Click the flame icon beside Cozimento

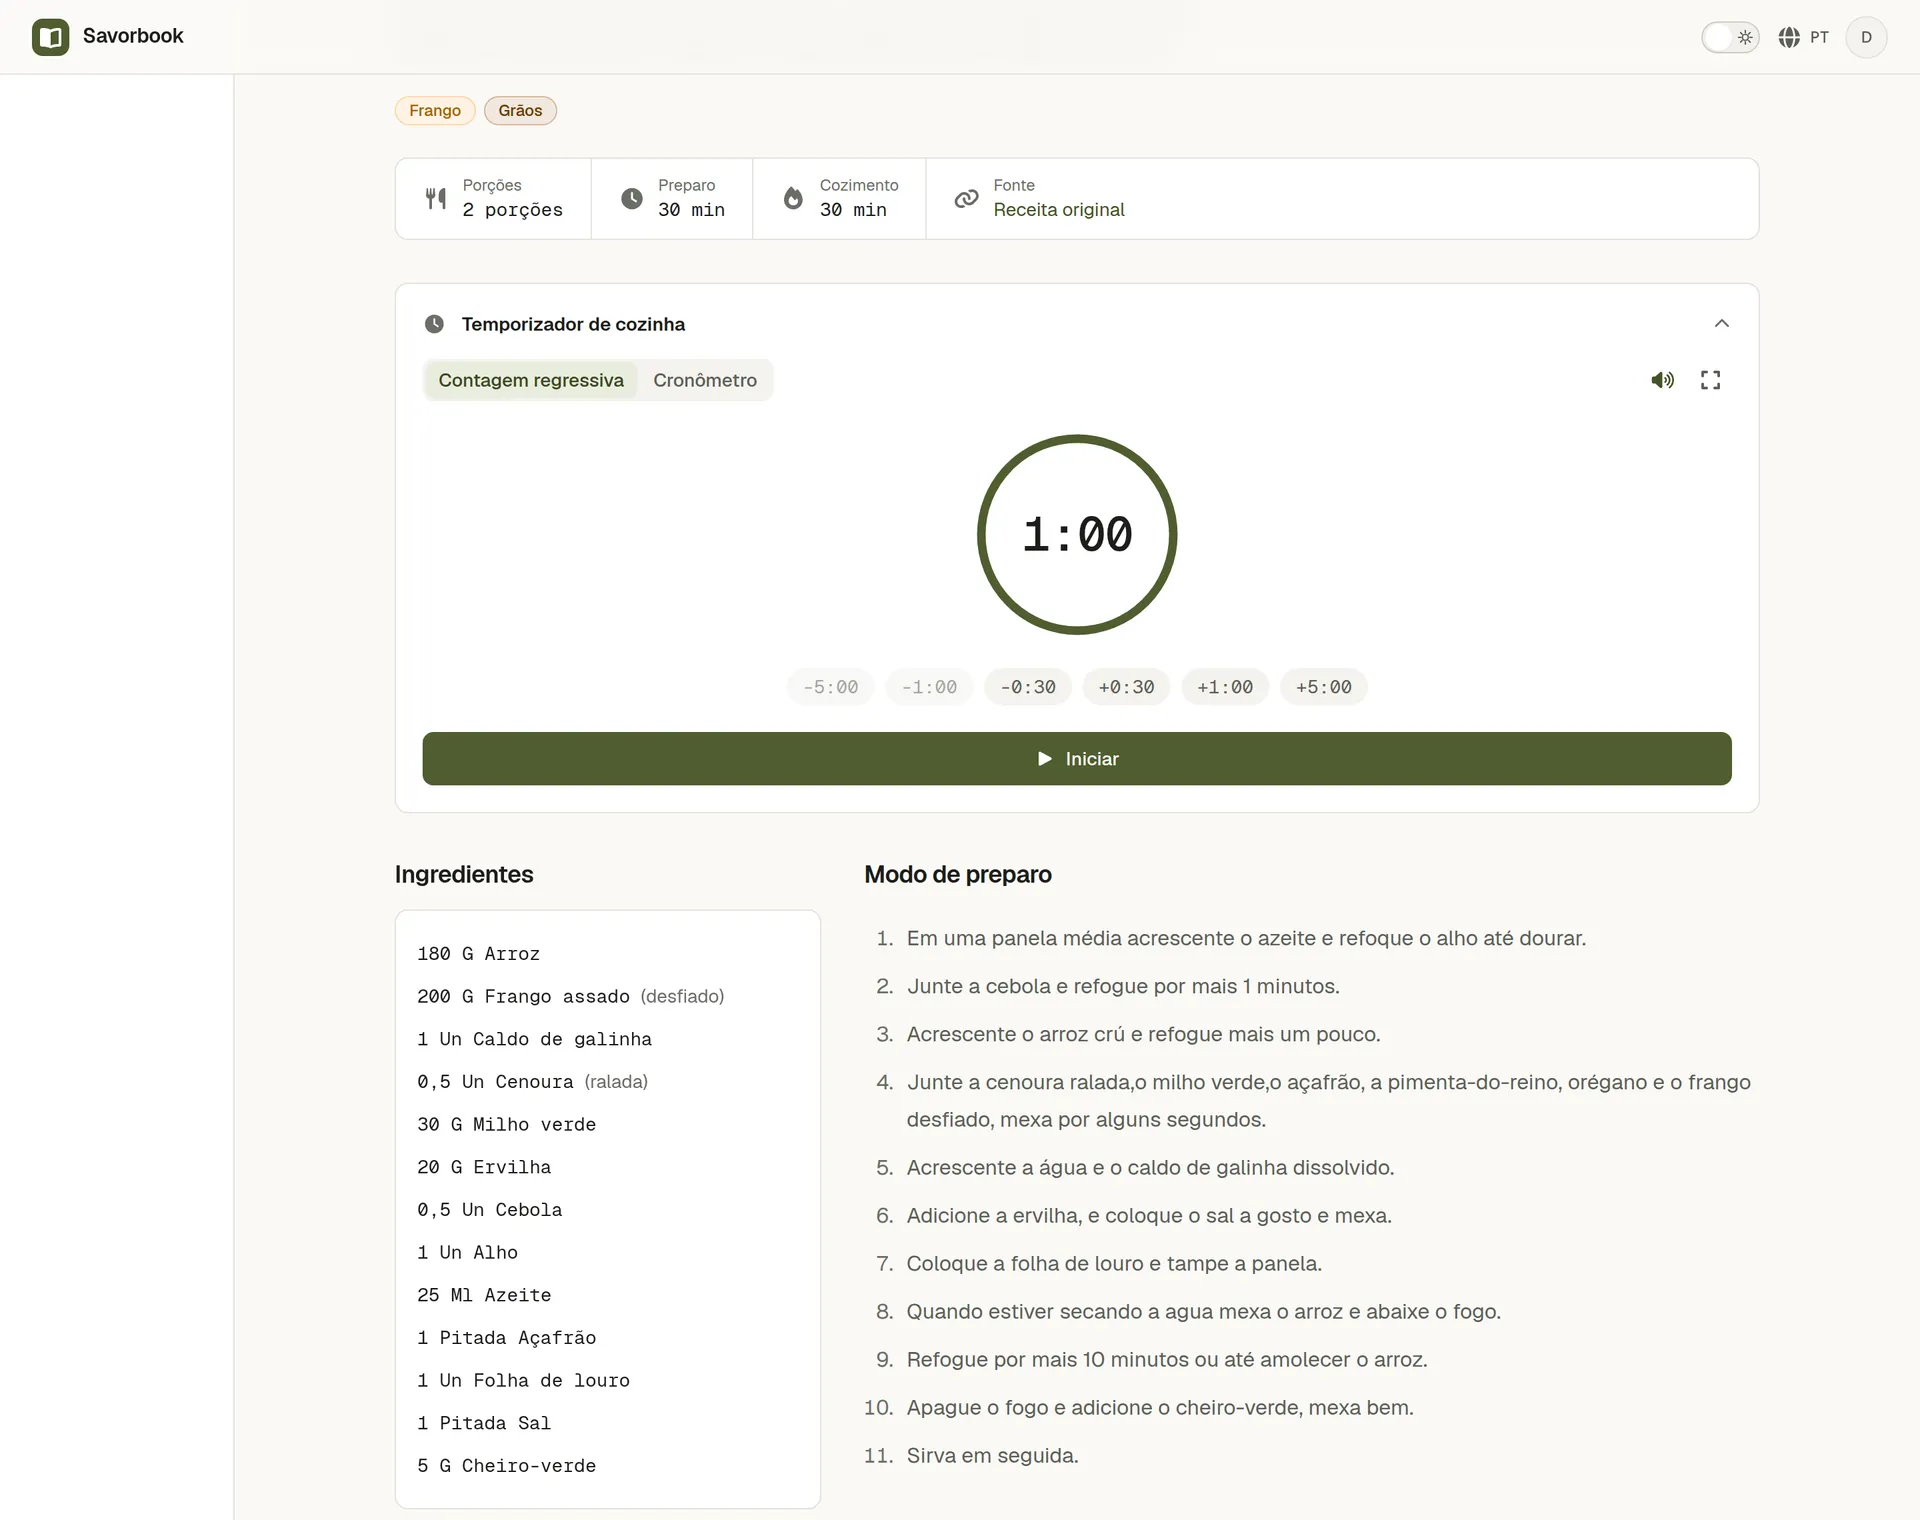[x=793, y=198]
